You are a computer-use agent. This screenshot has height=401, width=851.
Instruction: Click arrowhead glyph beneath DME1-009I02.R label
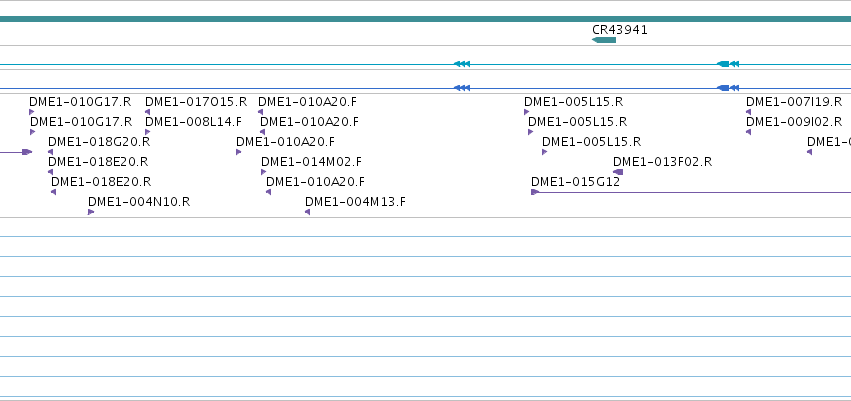748,132
